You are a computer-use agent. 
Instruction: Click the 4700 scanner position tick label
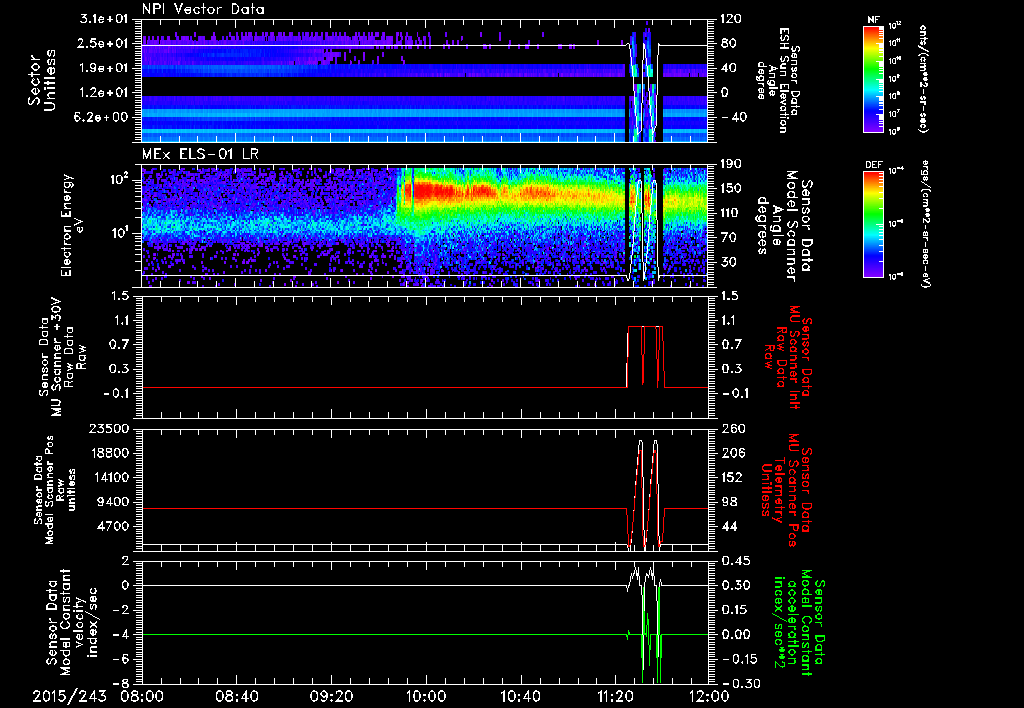click(115, 526)
